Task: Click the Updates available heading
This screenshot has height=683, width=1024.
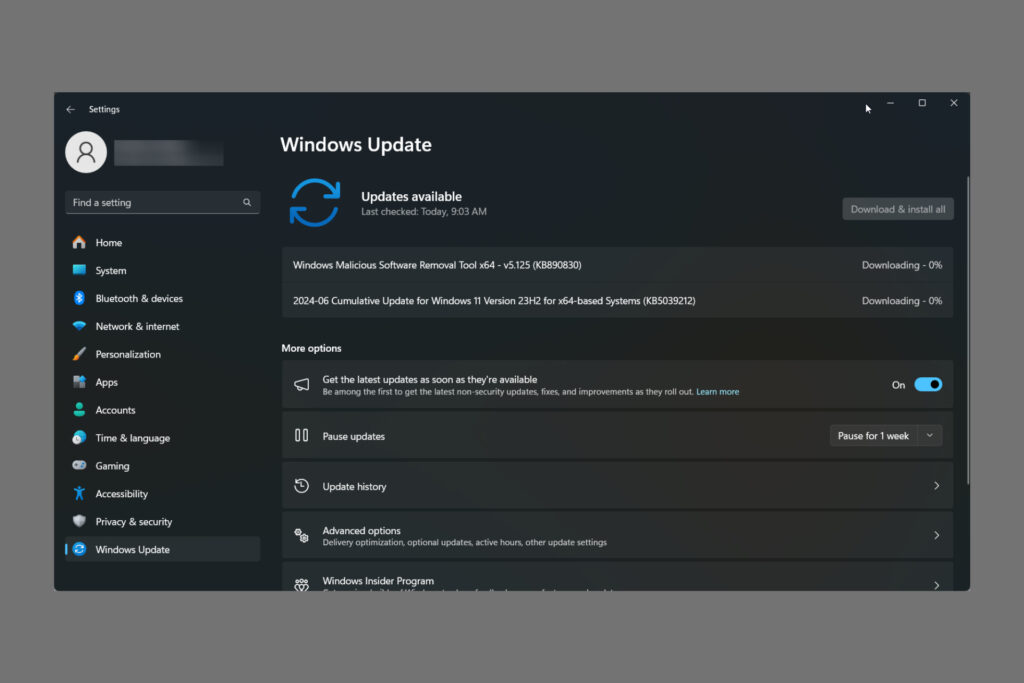Action: (411, 197)
